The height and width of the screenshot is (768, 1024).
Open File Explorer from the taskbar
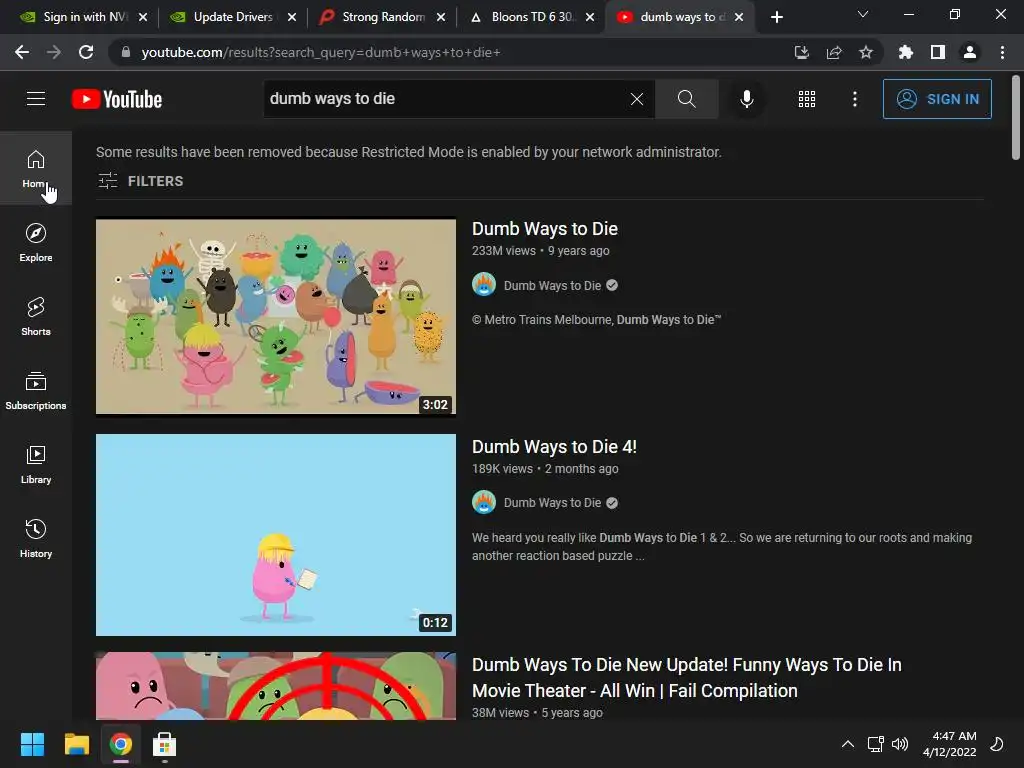click(x=76, y=744)
